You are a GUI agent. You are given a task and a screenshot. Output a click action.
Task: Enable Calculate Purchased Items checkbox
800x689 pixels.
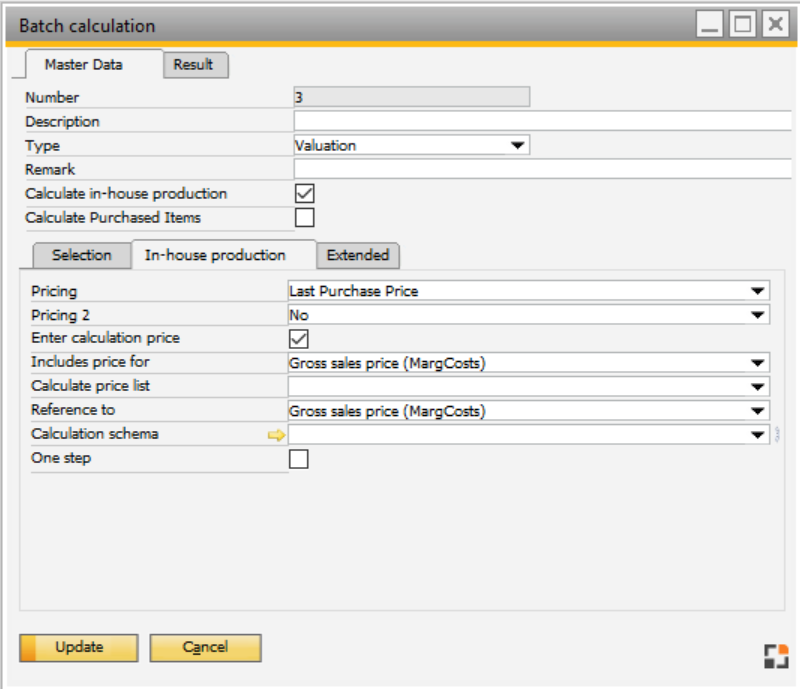(304, 217)
